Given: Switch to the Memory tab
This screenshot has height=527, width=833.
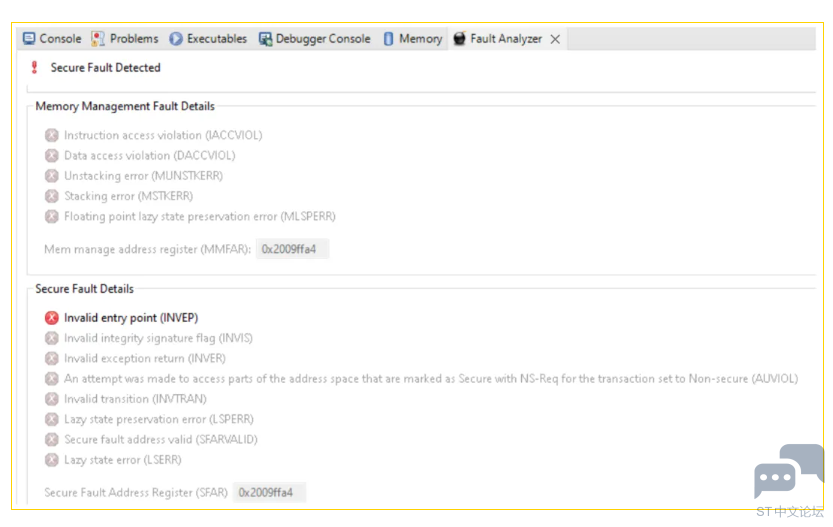Looking at the screenshot, I should pos(412,39).
